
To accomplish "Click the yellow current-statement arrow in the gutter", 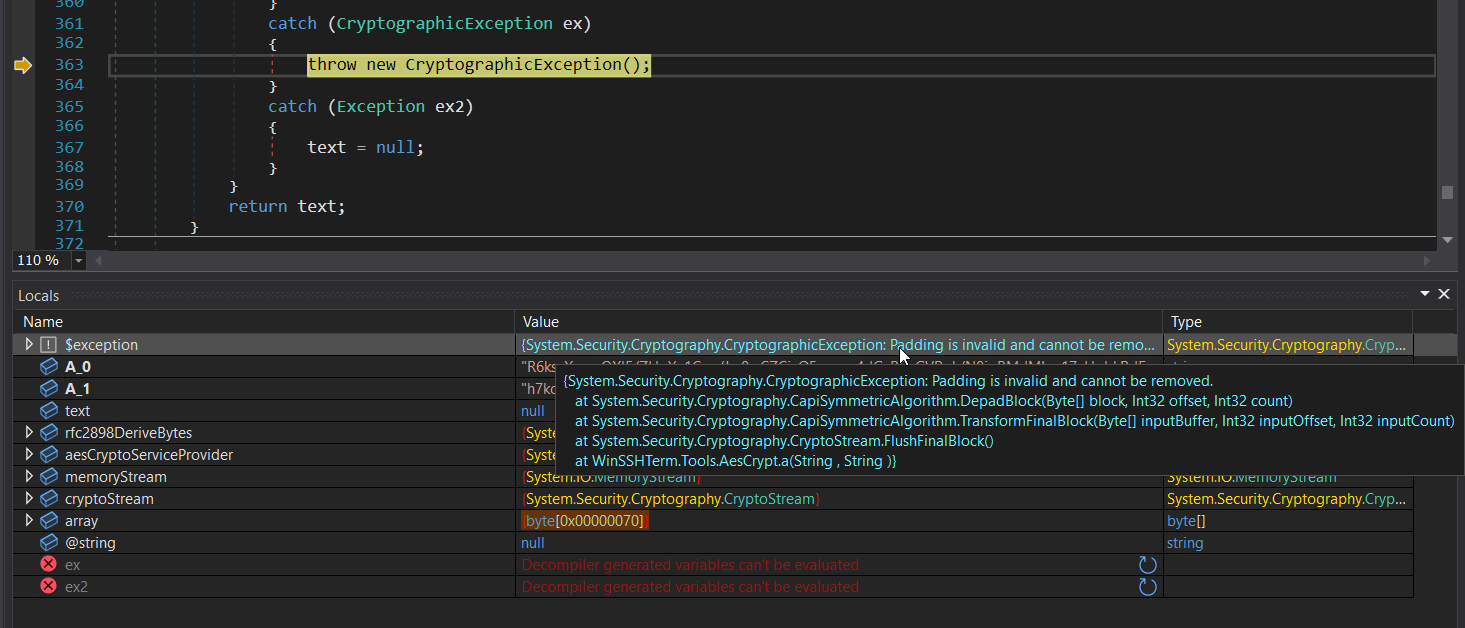I will click(22, 65).
